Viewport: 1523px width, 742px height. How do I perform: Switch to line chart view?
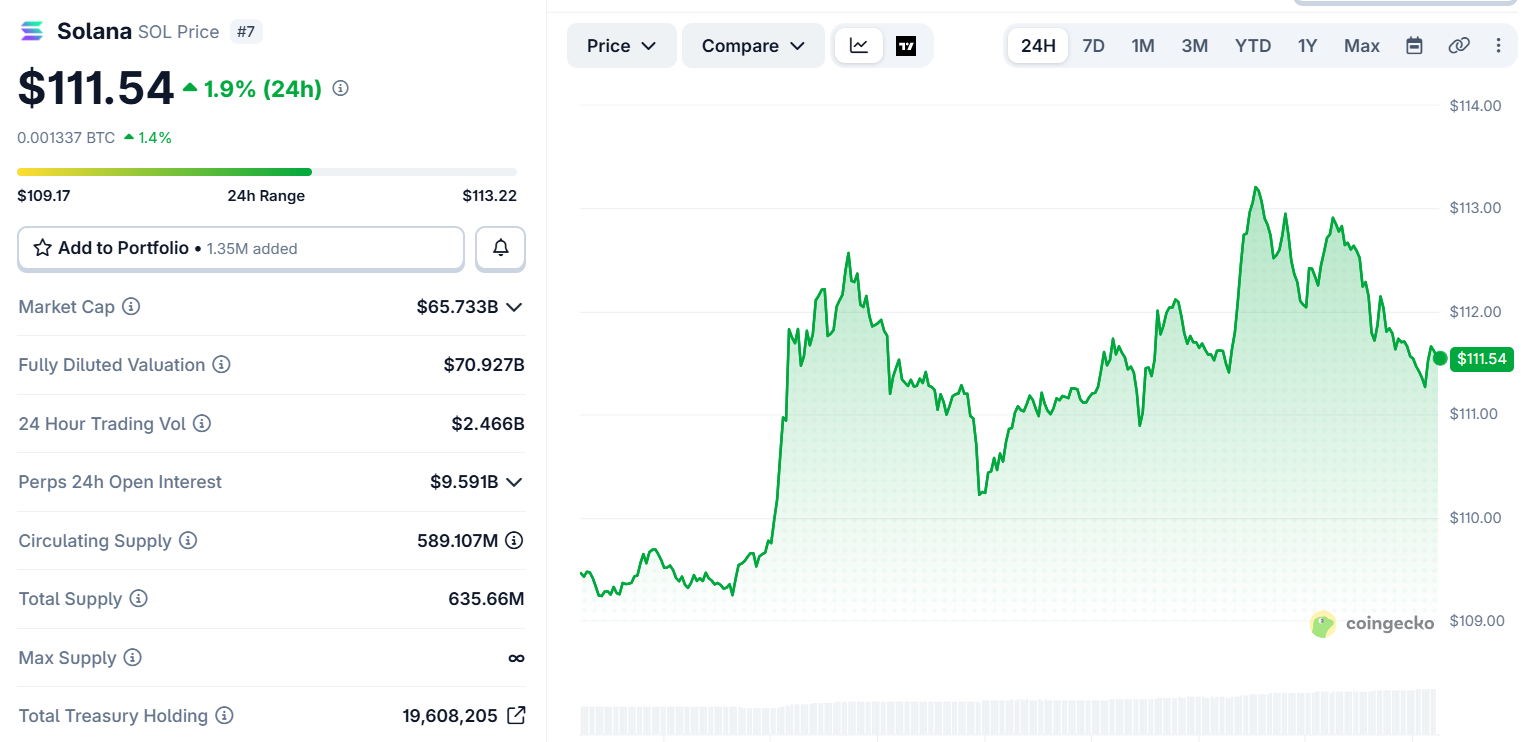point(859,46)
